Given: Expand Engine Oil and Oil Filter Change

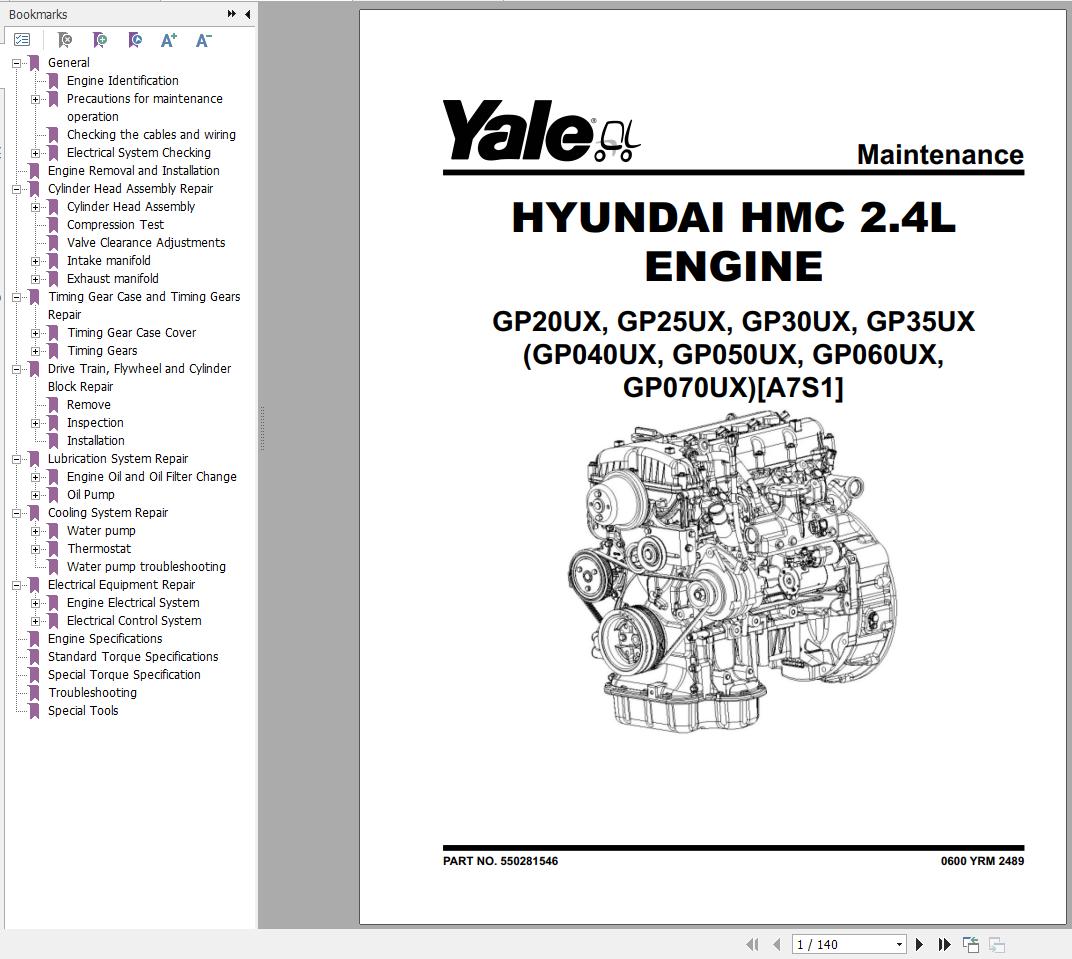Looking at the screenshot, I should click(36, 477).
